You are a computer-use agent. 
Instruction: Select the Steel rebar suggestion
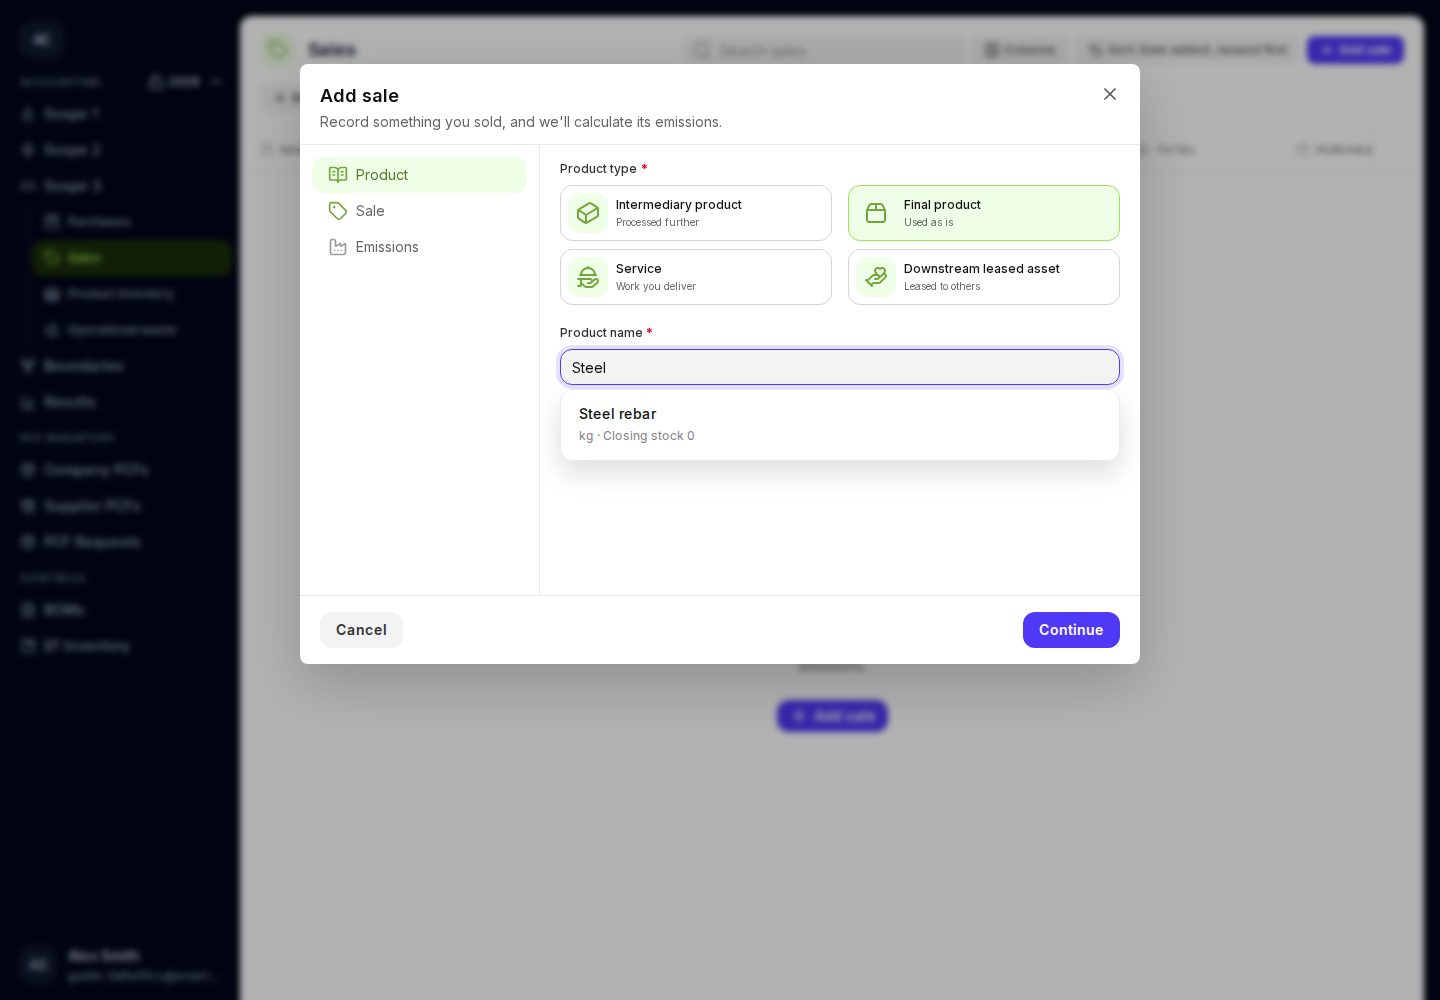[x=840, y=425]
